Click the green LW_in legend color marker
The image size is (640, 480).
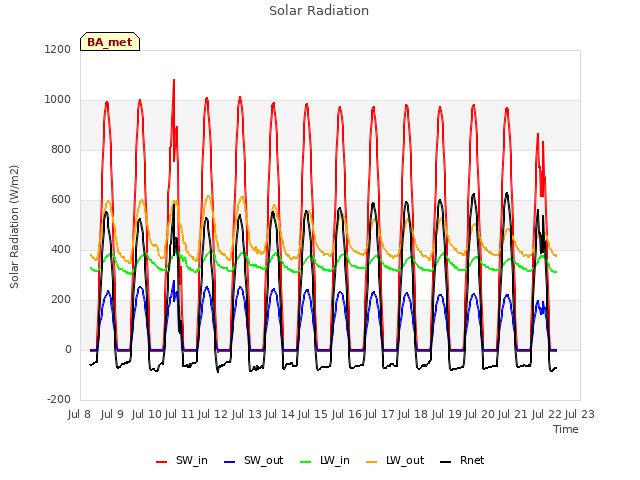click(306, 462)
